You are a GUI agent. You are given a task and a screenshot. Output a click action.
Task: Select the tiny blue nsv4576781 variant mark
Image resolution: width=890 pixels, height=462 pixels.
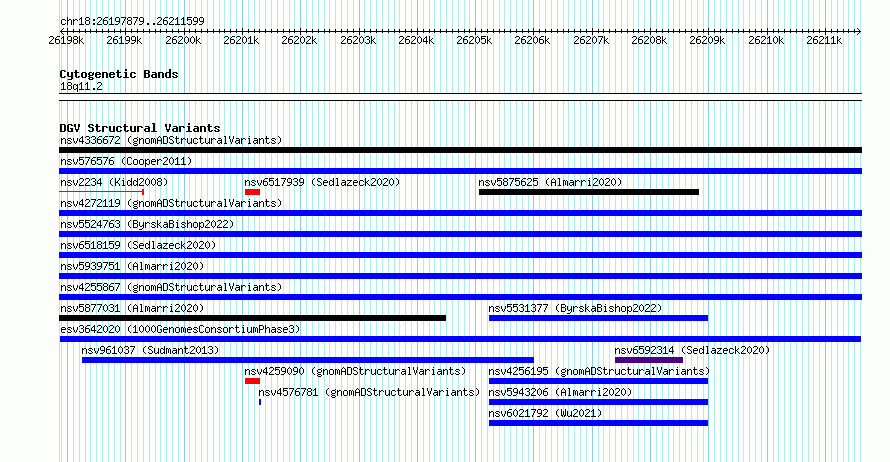(x=260, y=402)
